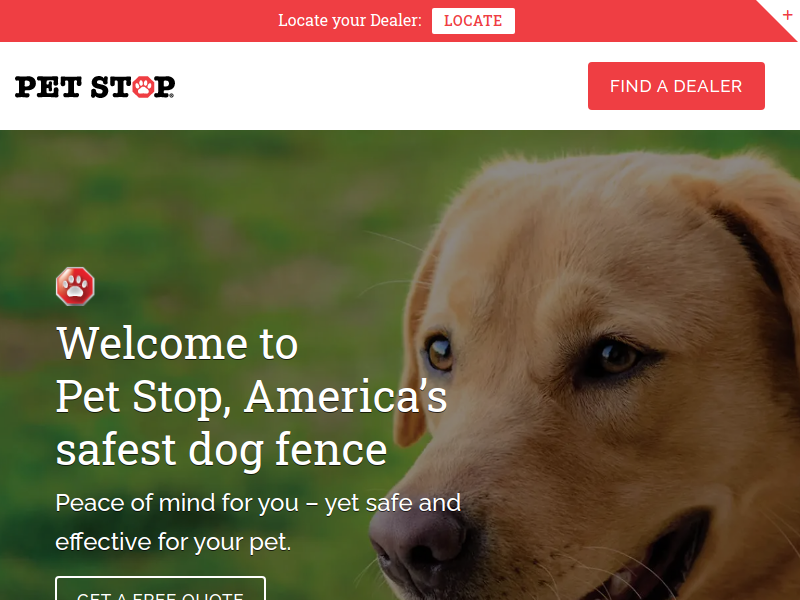The height and width of the screenshot is (600, 800).
Task: Click the red paw stop-sign icon above heading
Action: [x=75, y=286]
